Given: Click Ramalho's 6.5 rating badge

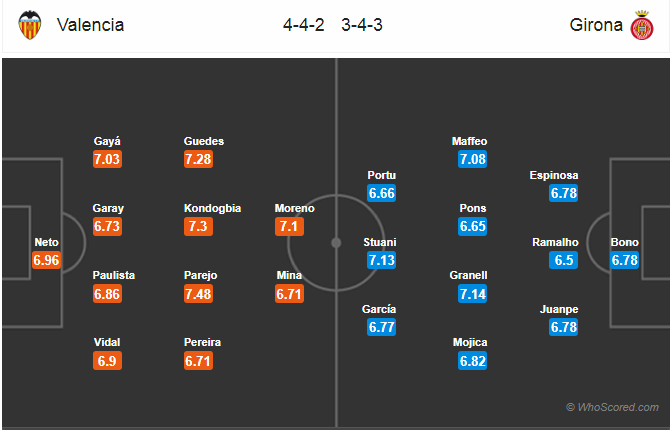Looking at the screenshot, I should pyautogui.click(x=564, y=260).
